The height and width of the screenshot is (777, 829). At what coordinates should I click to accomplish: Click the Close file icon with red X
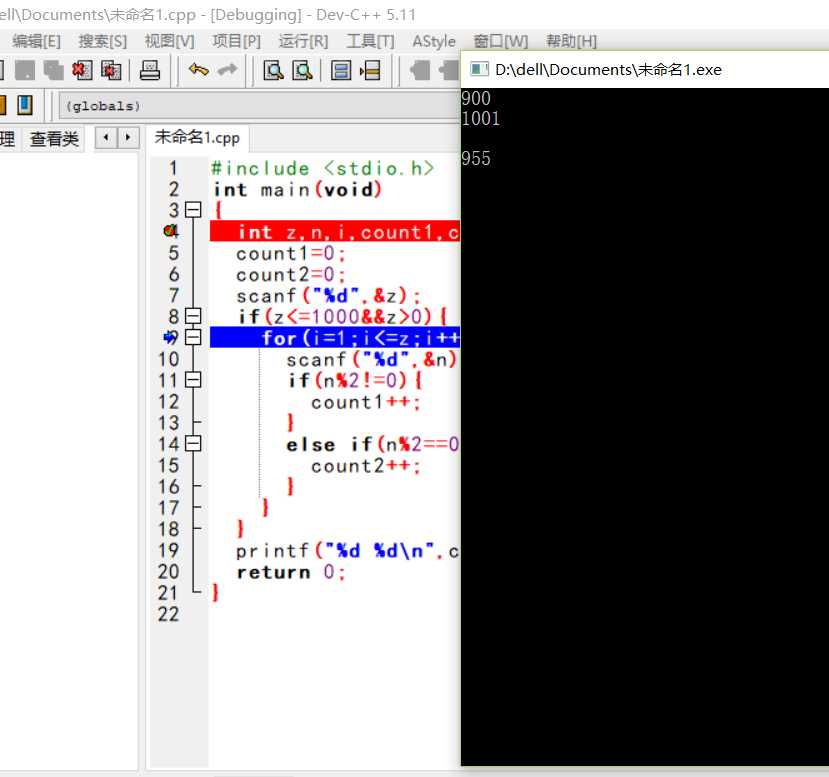pos(82,70)
